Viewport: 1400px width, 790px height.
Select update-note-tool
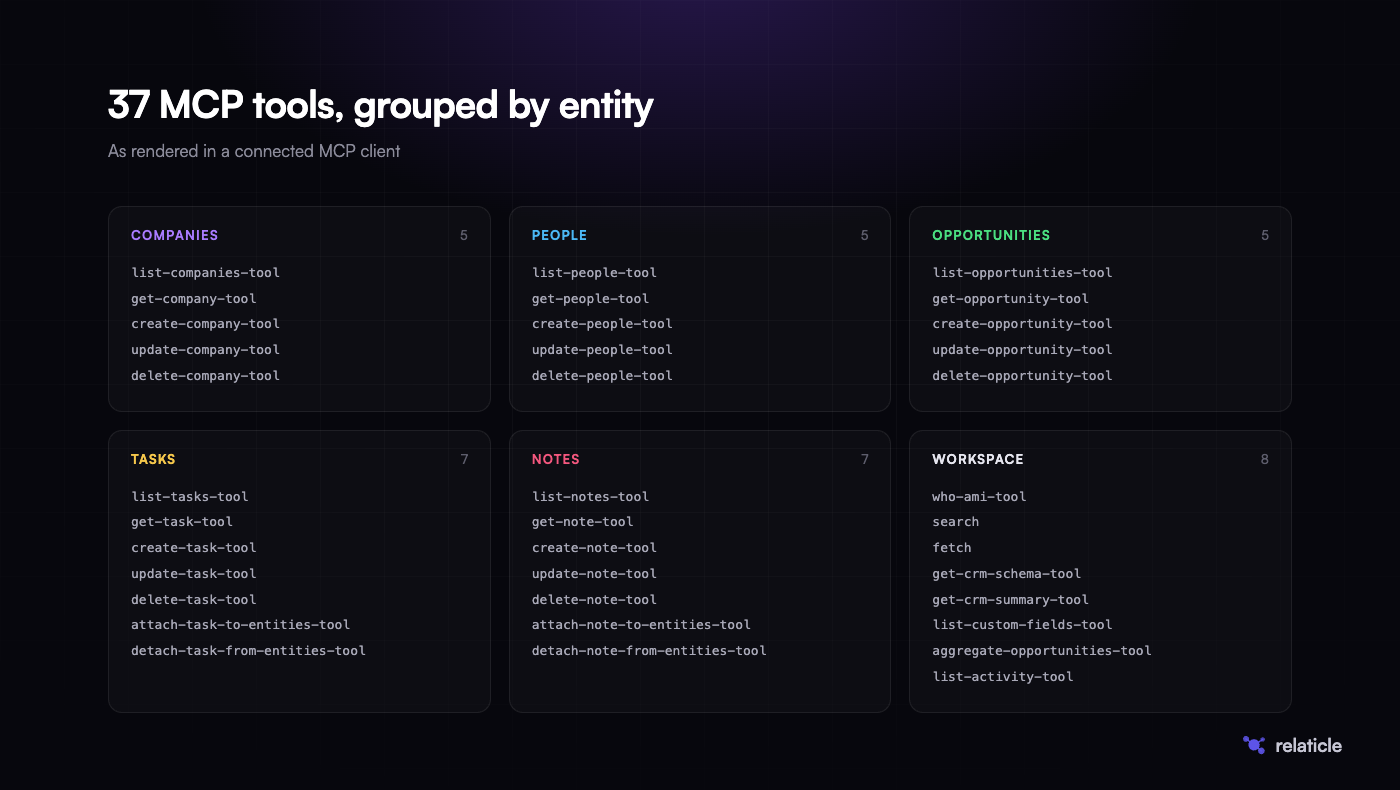(594, 574)
